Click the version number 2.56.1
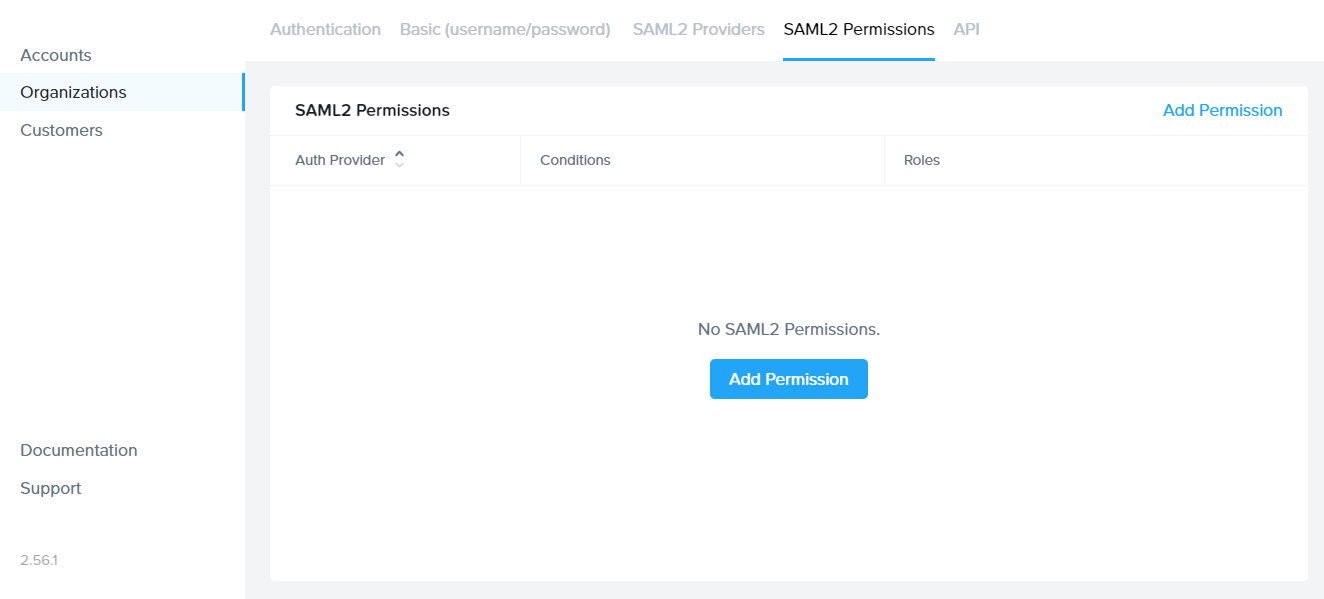 (39, 560)
